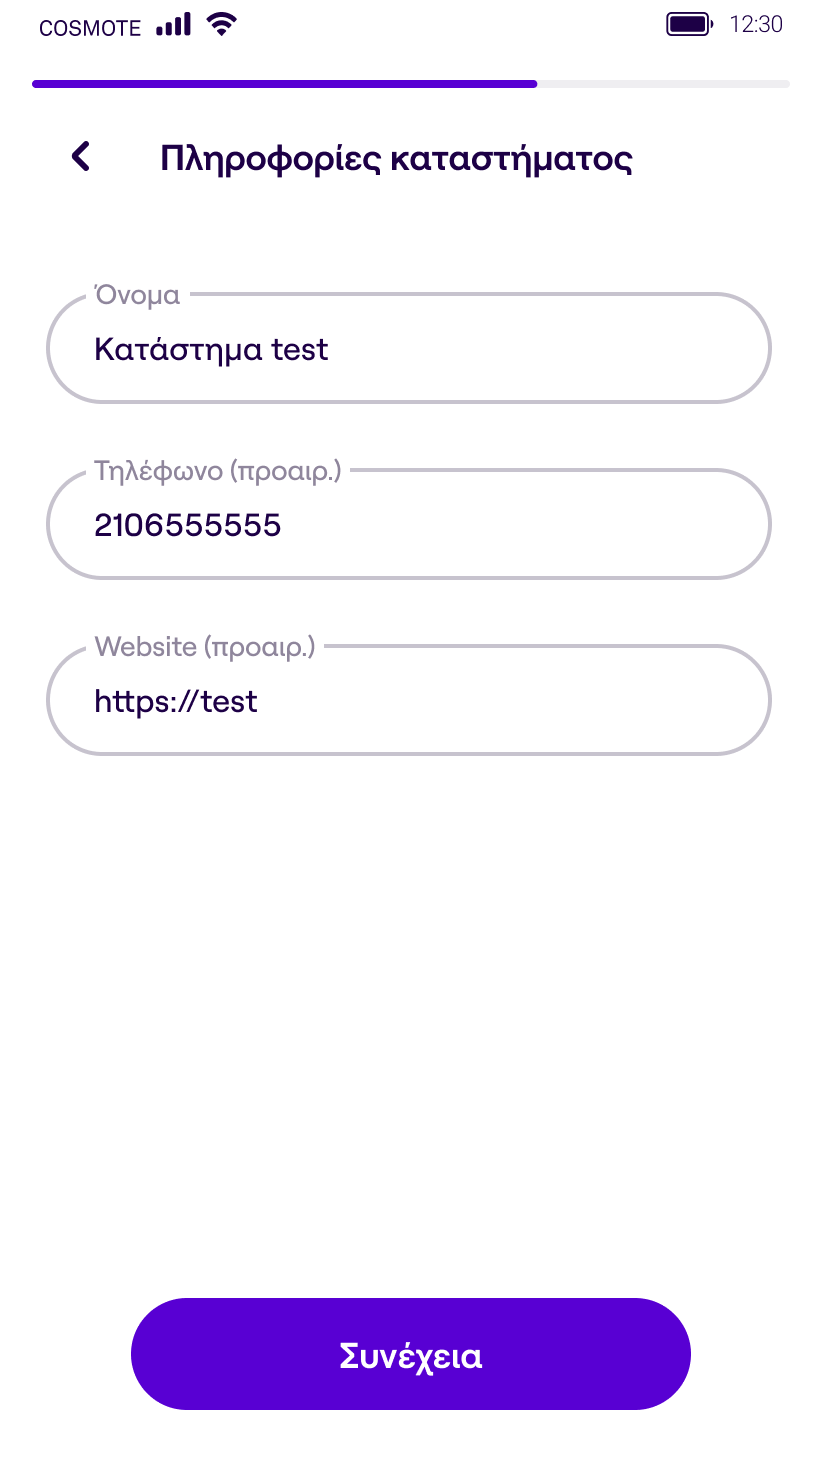The image size is (822, 1458).
Task: Click the Website (προαιρ.) floating label
Action: pyautogui.click(x=205, y=647)
